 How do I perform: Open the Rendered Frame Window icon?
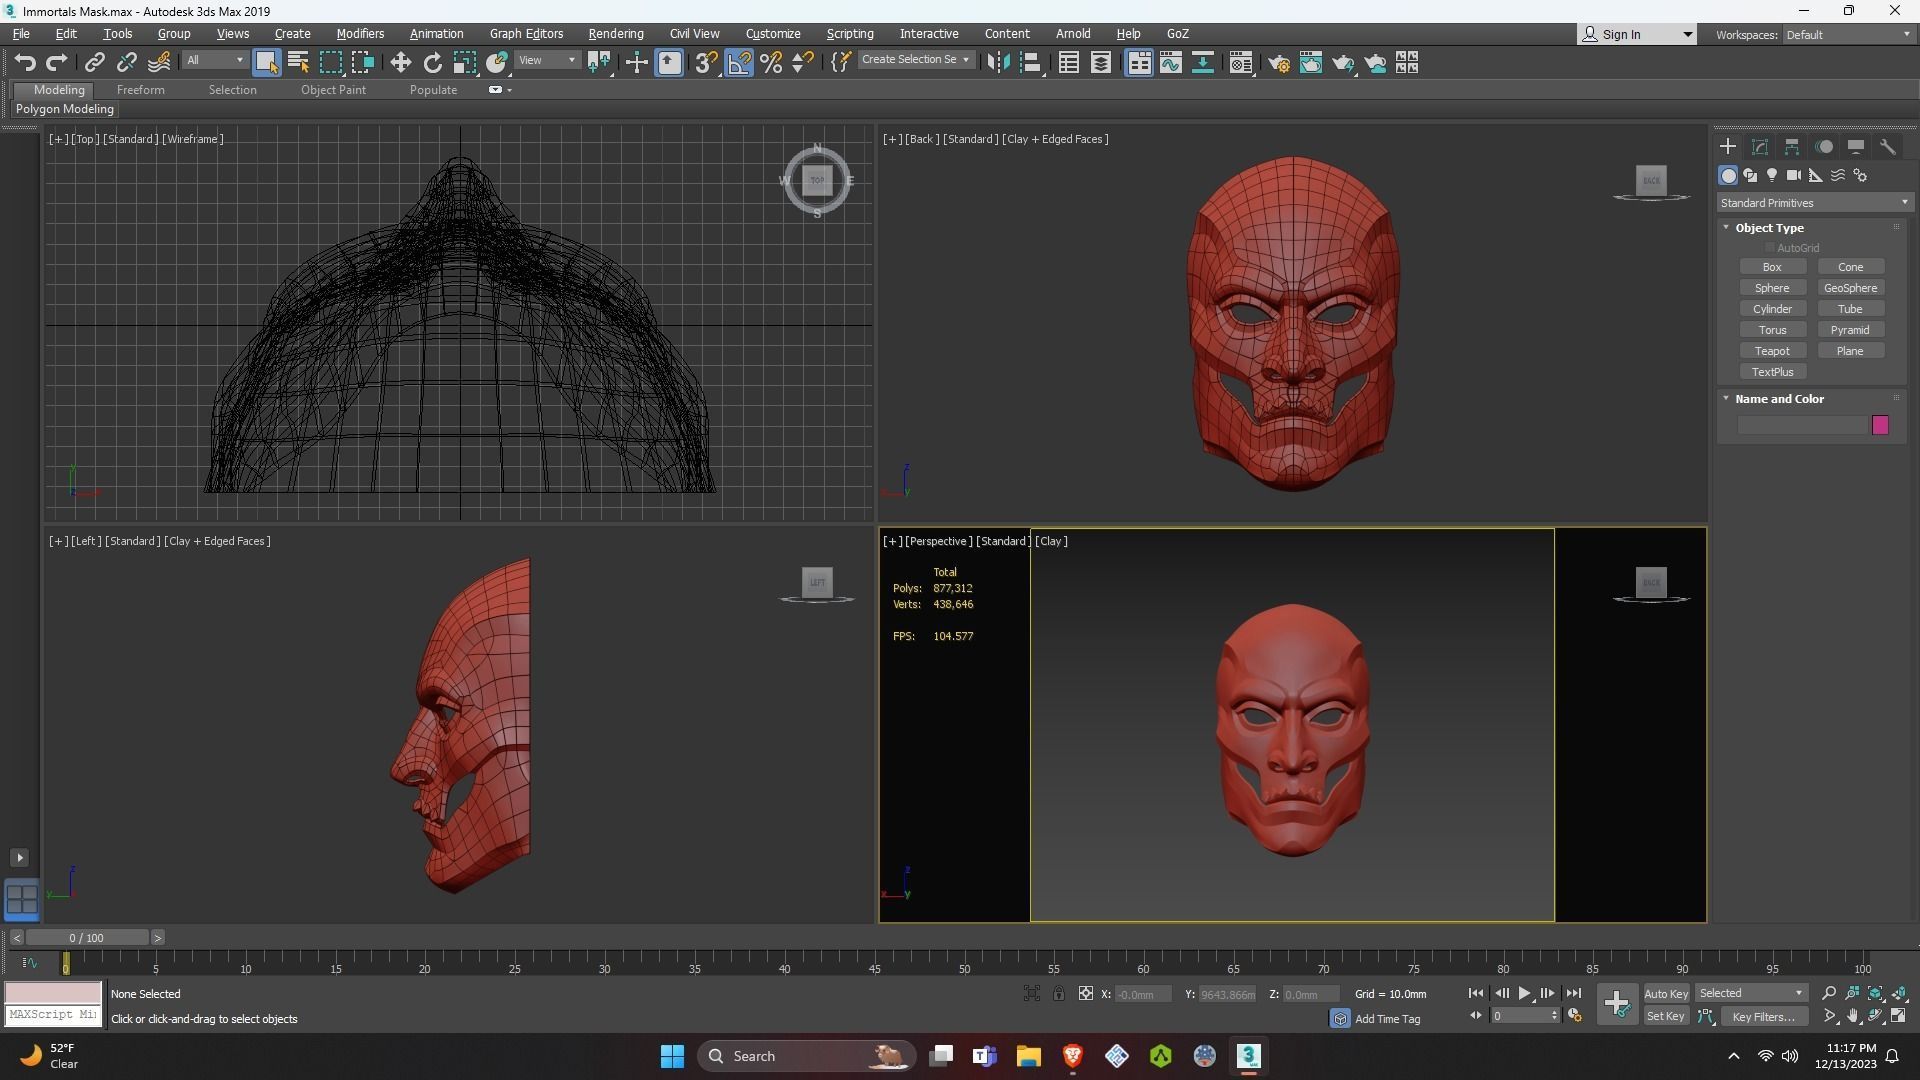coord(1311,63)
